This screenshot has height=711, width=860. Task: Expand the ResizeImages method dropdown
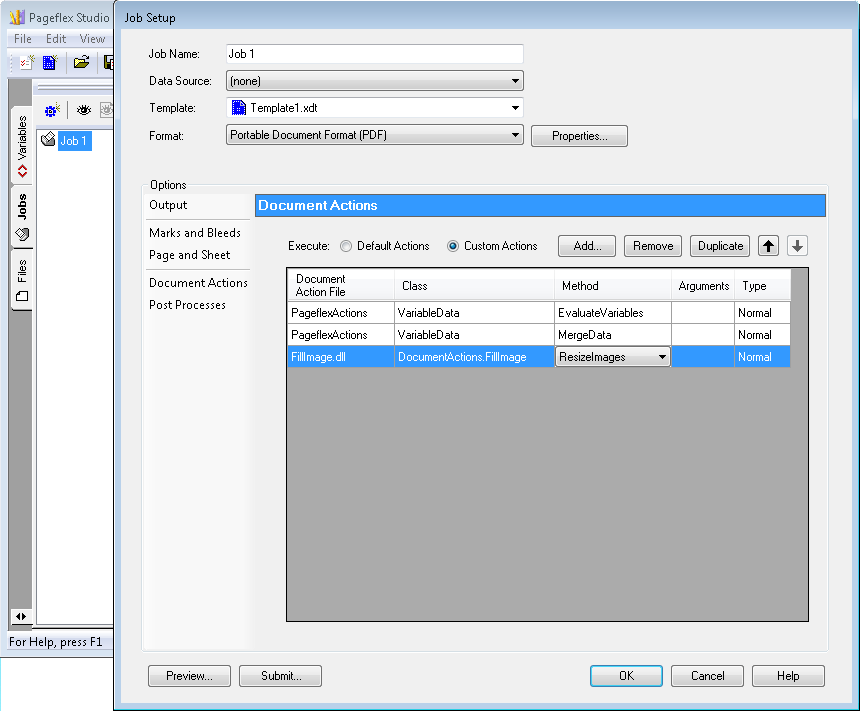661,357
